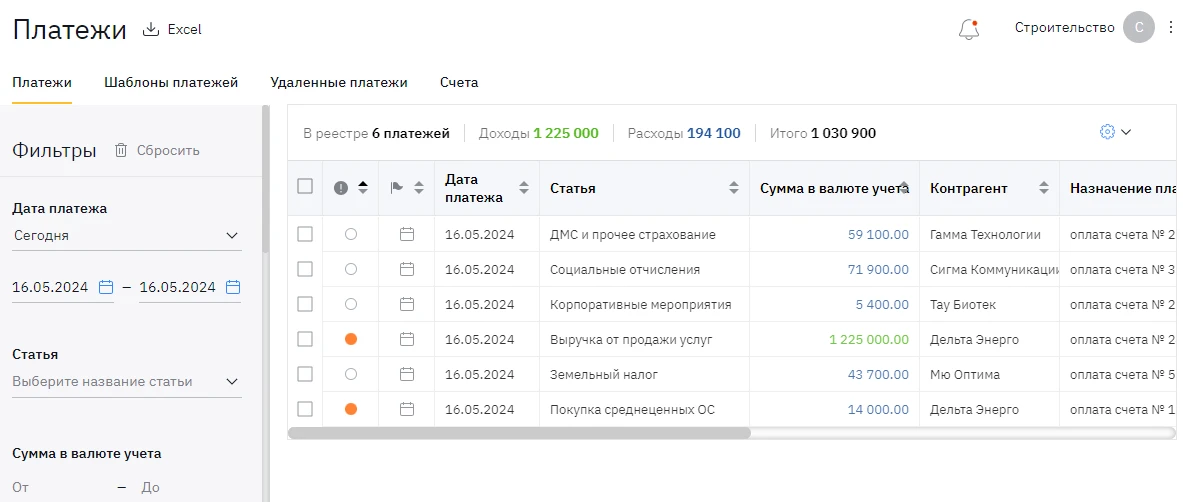The image size is (1183, 502).
Task: Click calendar icon in Покупка среднеценных ОС row
Action: tap(407, 409)
